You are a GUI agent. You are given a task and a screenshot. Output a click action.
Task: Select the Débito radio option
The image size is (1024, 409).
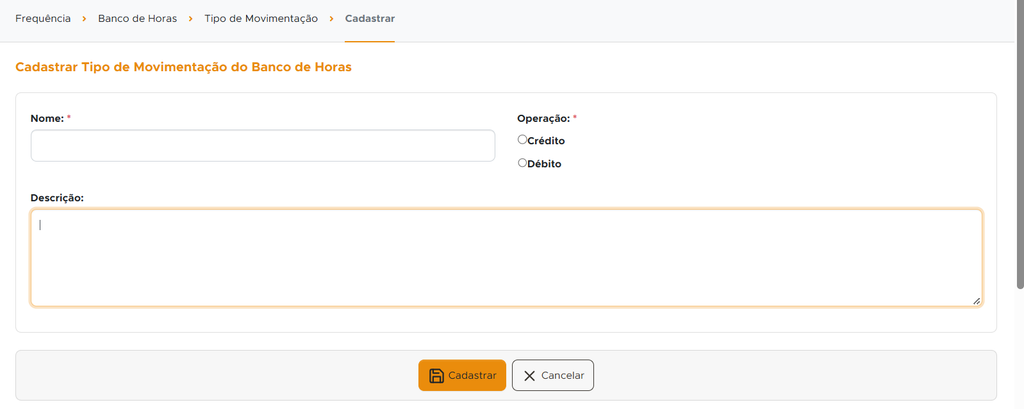pyautogui.click(x=522, y=163)
